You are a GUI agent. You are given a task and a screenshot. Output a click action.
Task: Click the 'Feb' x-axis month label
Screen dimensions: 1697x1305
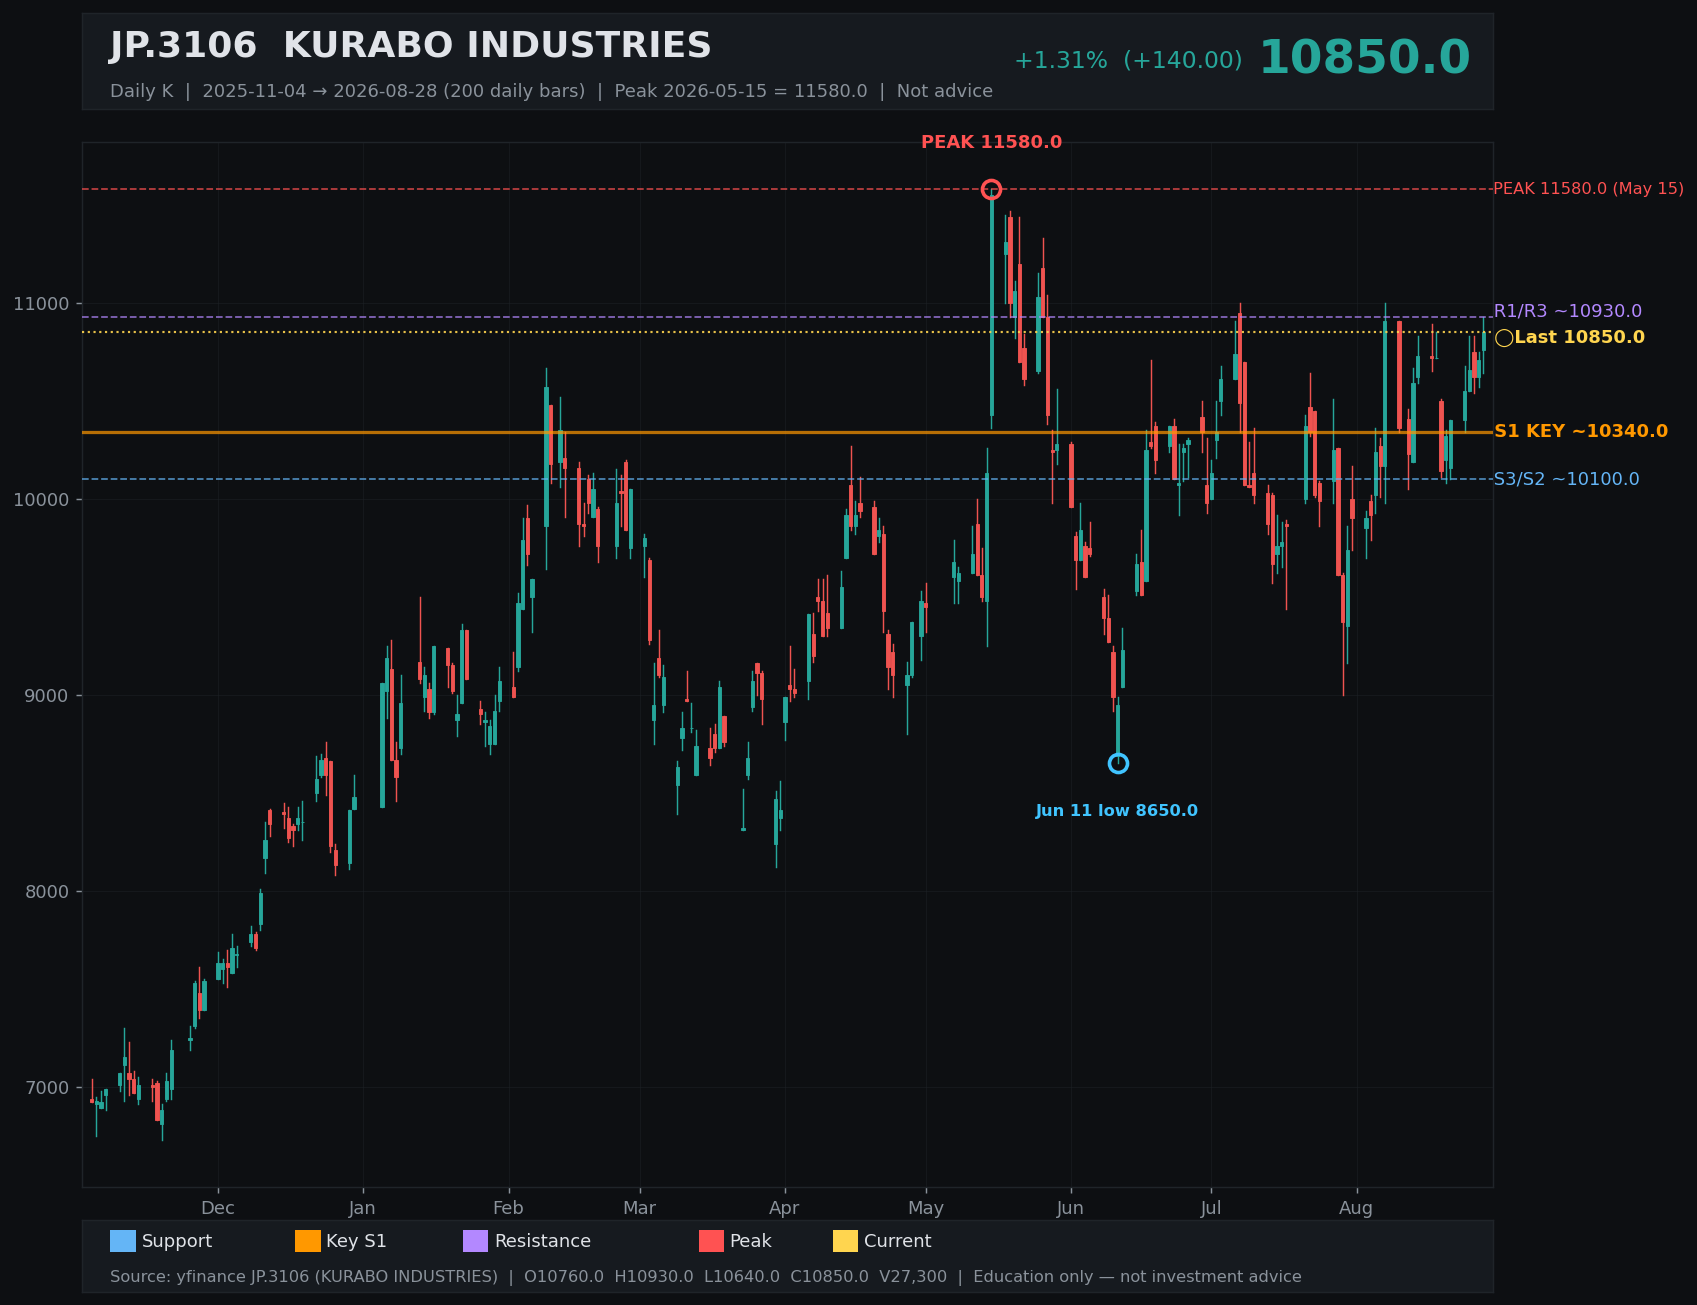[x=508, y=1208]
